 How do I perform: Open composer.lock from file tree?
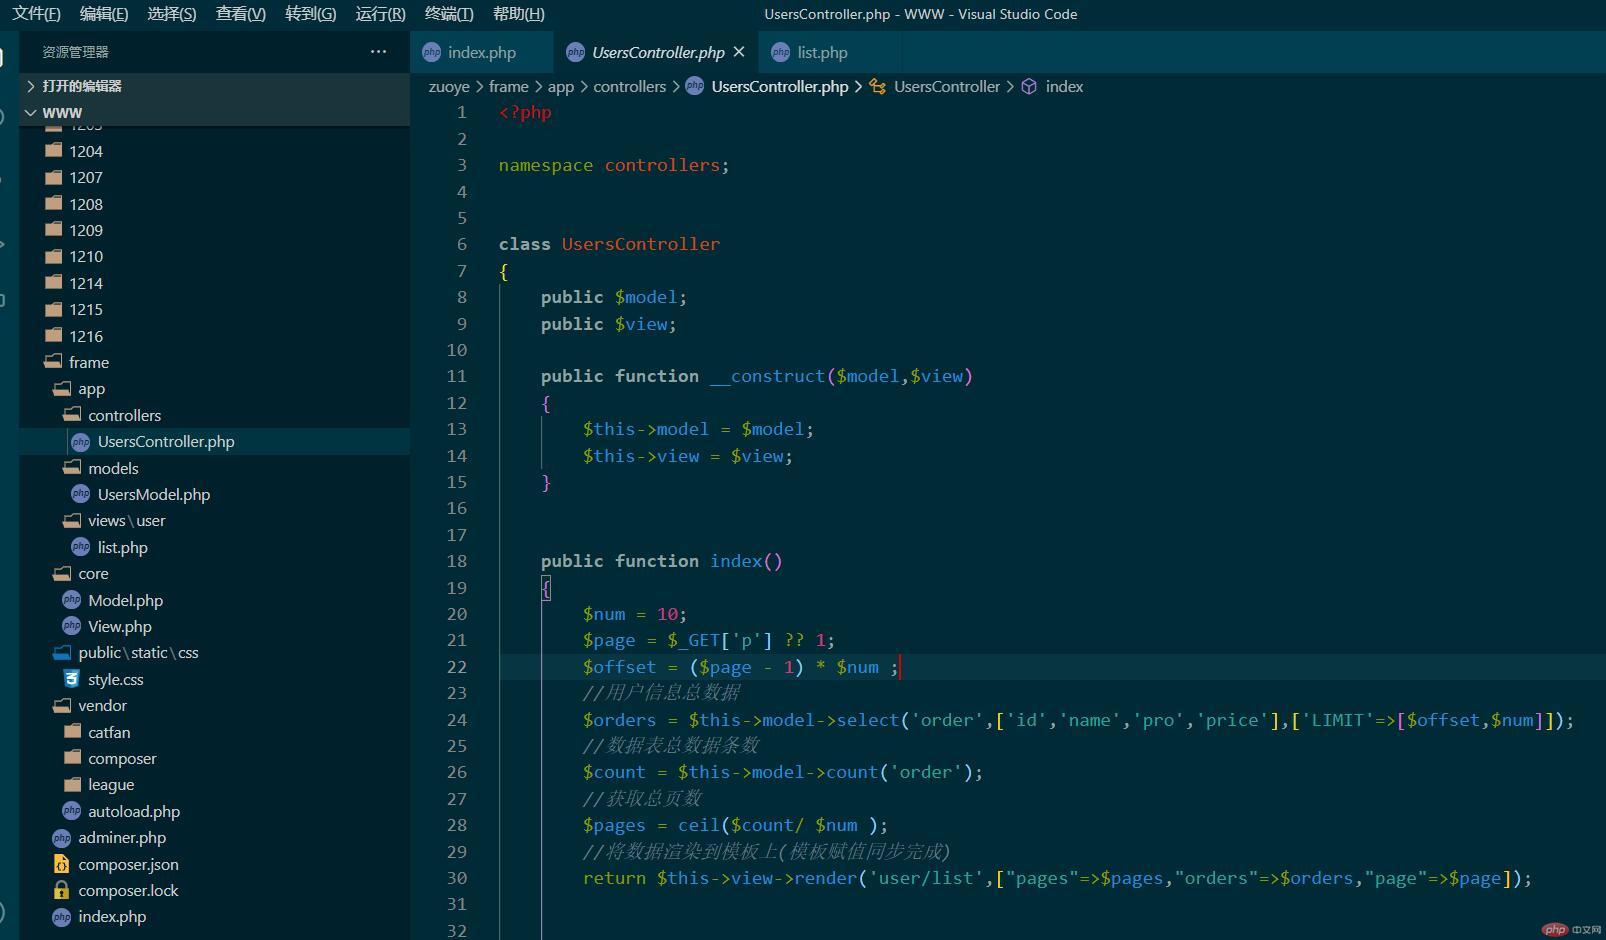click(214, 890)
